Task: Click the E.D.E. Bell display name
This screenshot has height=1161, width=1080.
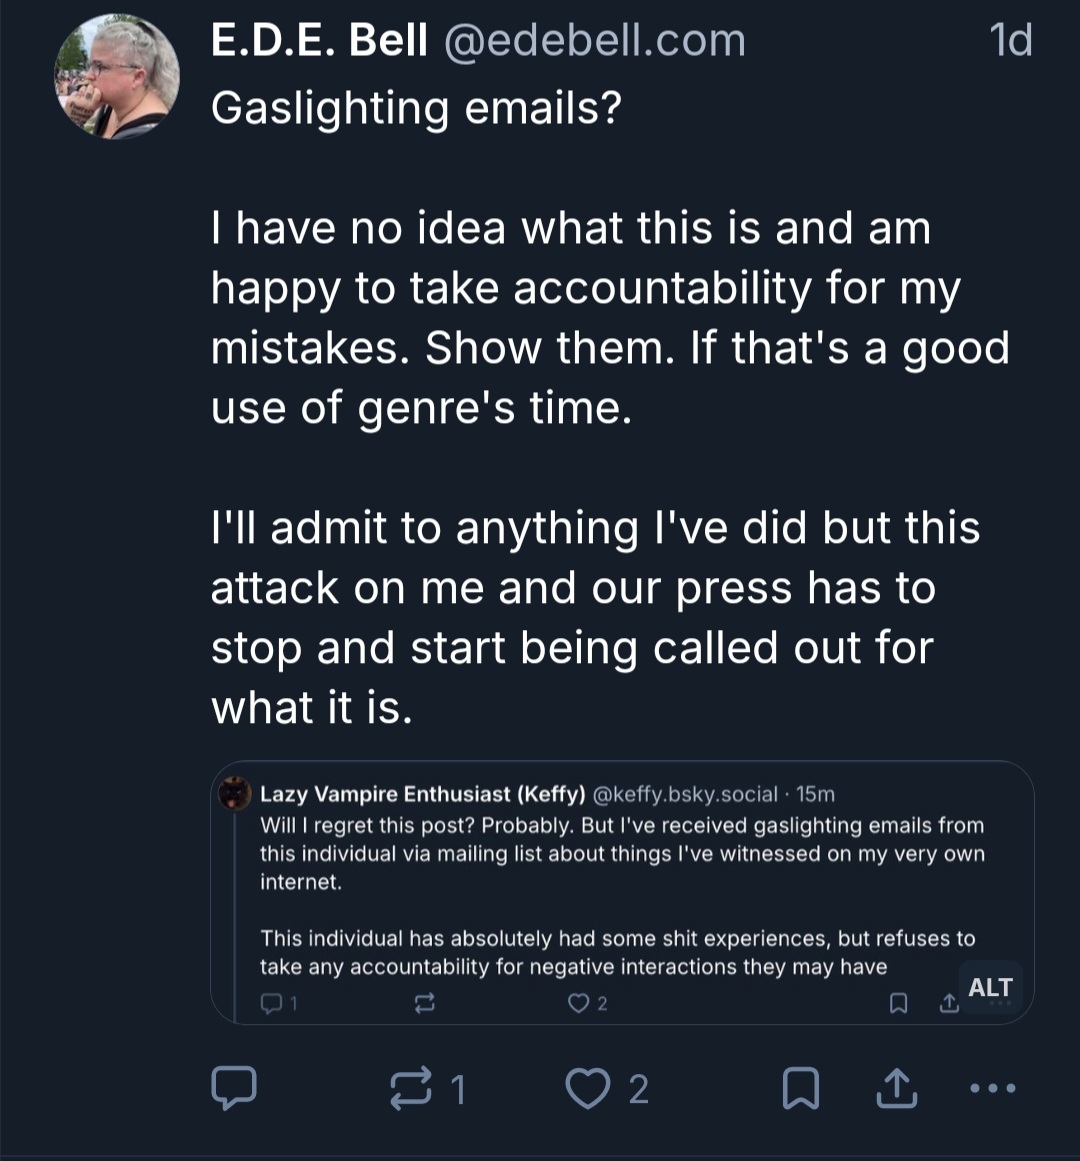Action: coord(319,41)
